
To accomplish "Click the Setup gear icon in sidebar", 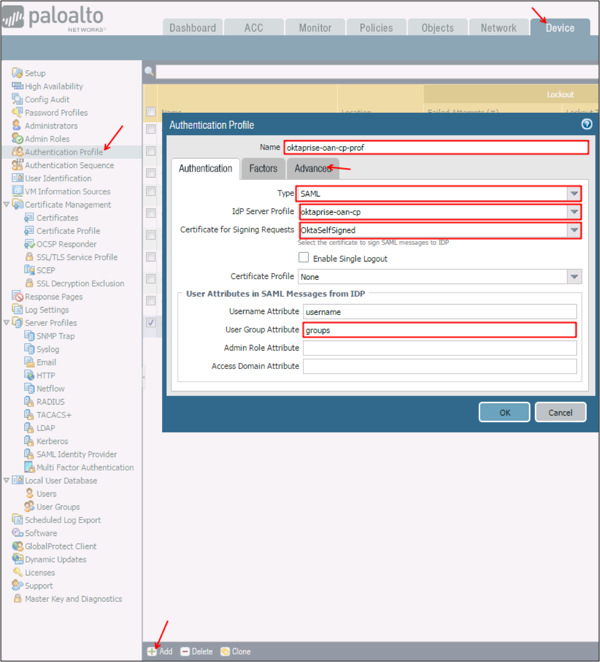I will (17, 74).
